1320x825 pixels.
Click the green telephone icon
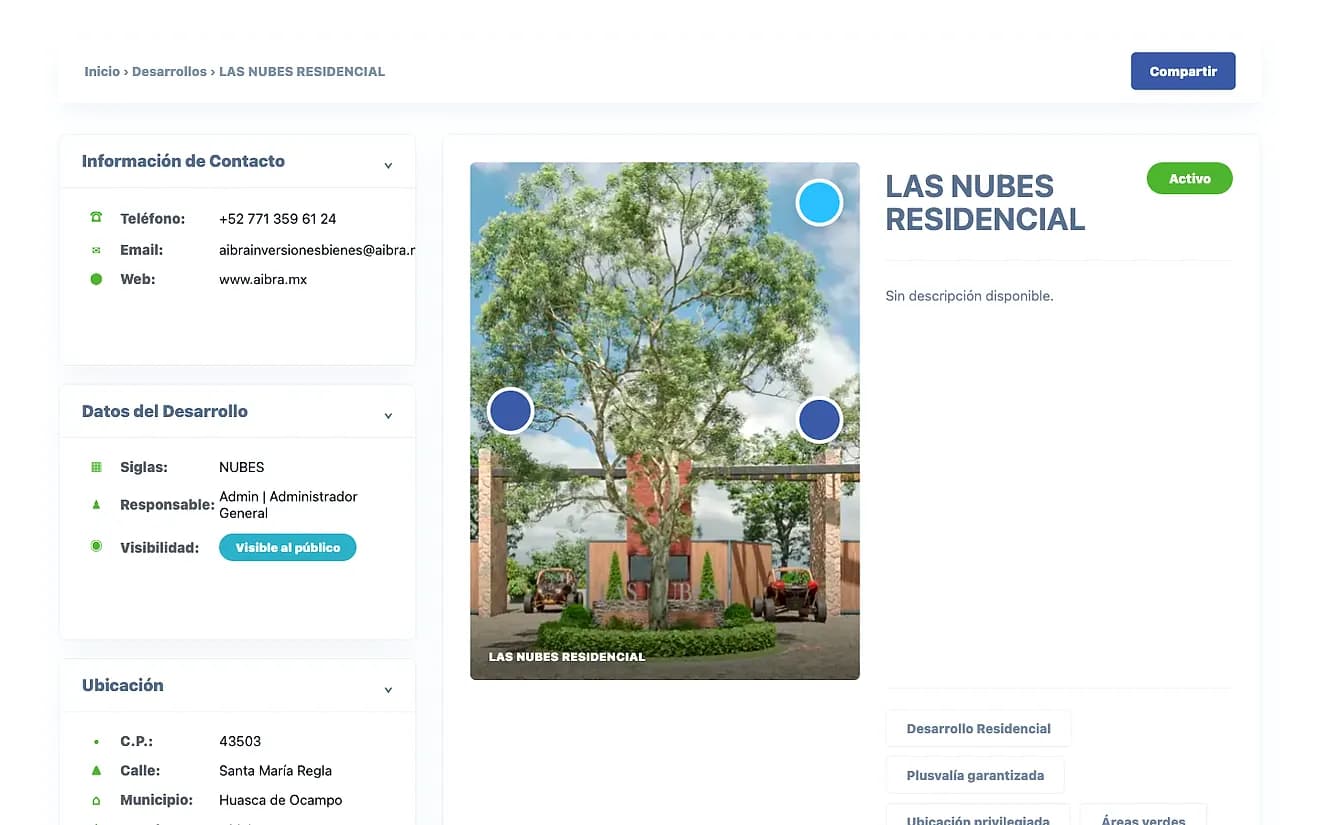(x=96, y=218)
